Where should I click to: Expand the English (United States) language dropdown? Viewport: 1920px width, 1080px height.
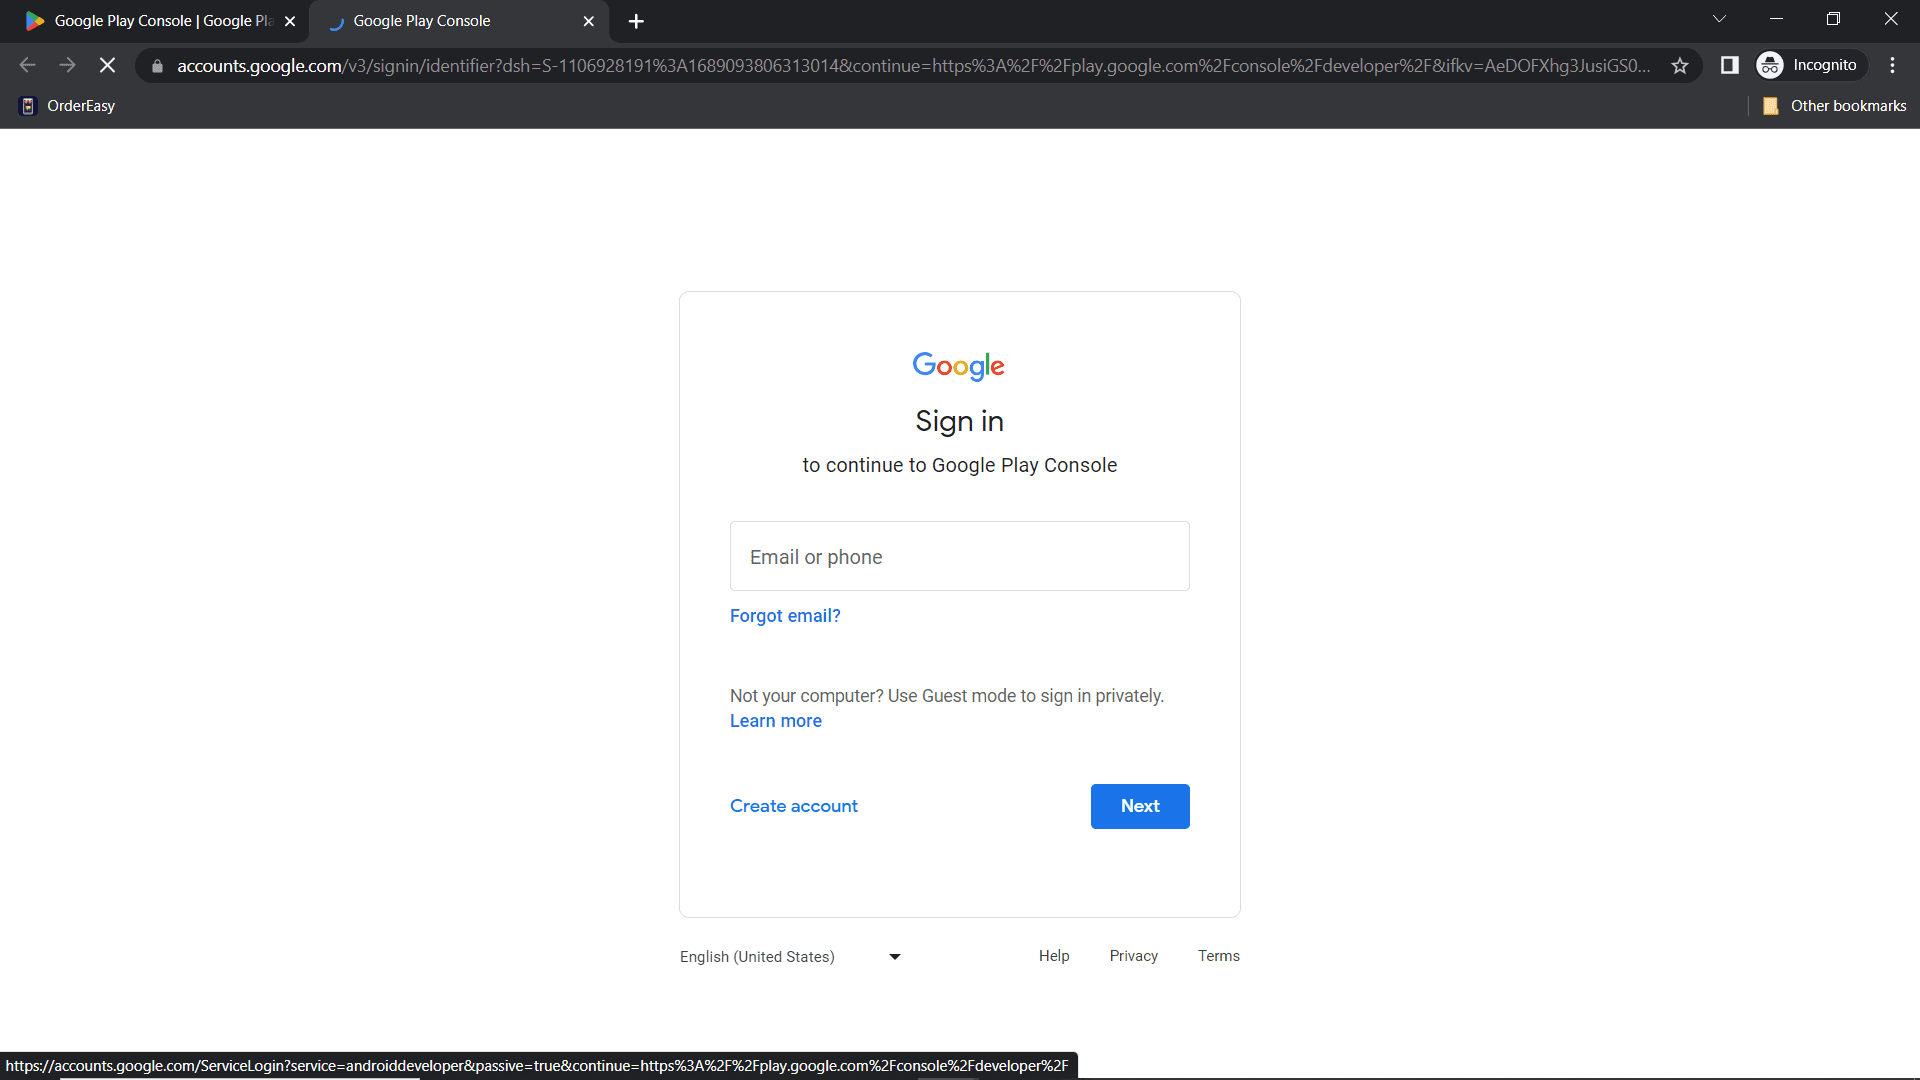790,957
